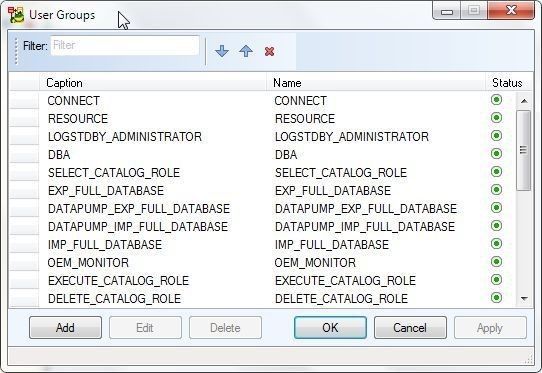
Task: Close the User Groups window
Action: tap(511, 10)
